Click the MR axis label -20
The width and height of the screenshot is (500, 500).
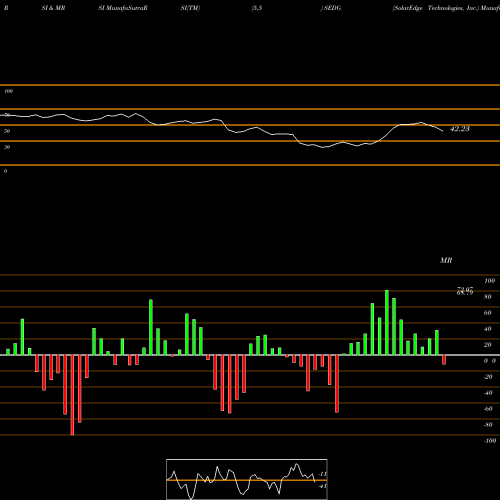point(488,377)
